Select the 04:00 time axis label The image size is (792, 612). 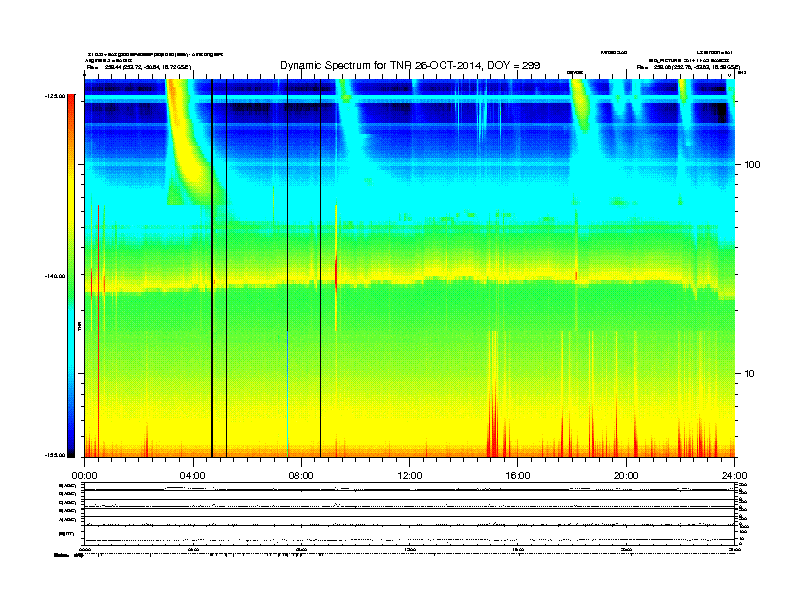tap(193, 476)
